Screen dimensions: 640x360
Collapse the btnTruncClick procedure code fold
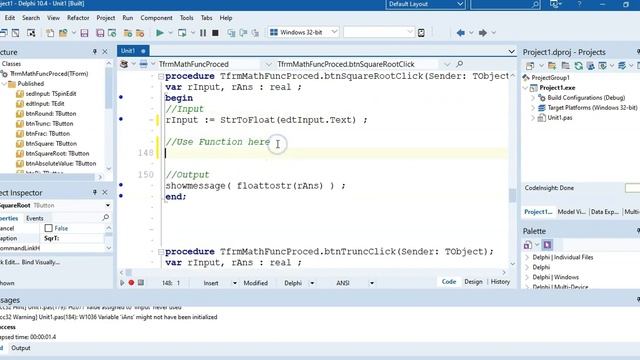point(161,252)
